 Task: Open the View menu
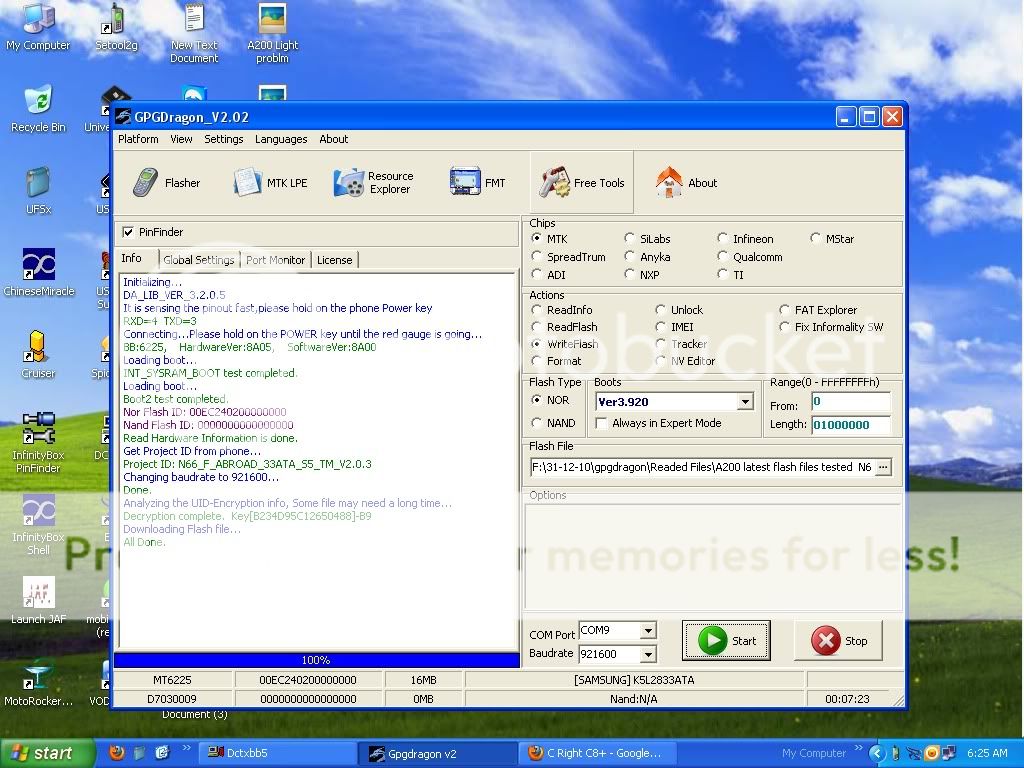[x=182, y=139]
